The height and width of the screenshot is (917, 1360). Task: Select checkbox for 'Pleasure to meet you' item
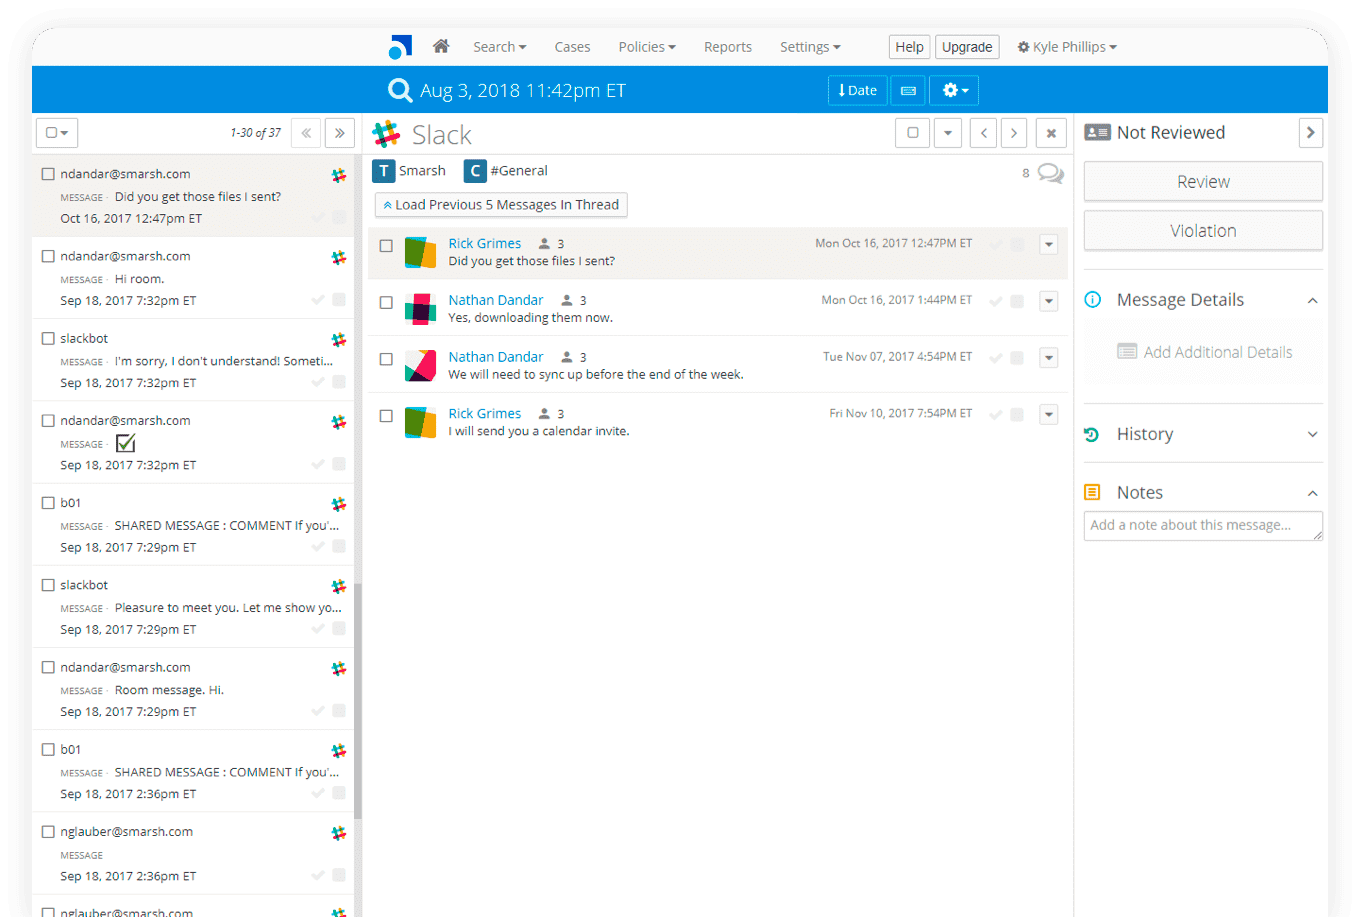pos(47,584)
